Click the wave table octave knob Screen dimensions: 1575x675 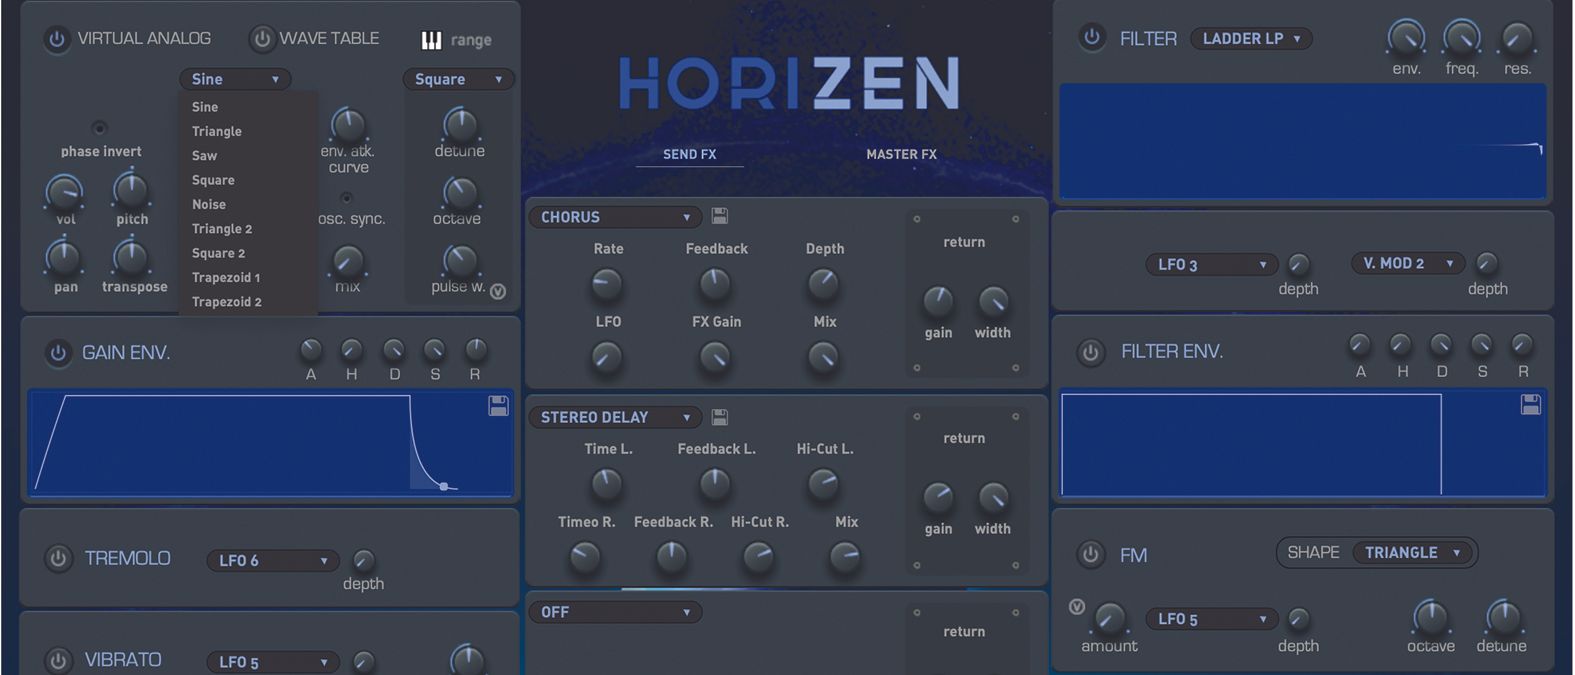pos(459,192)
